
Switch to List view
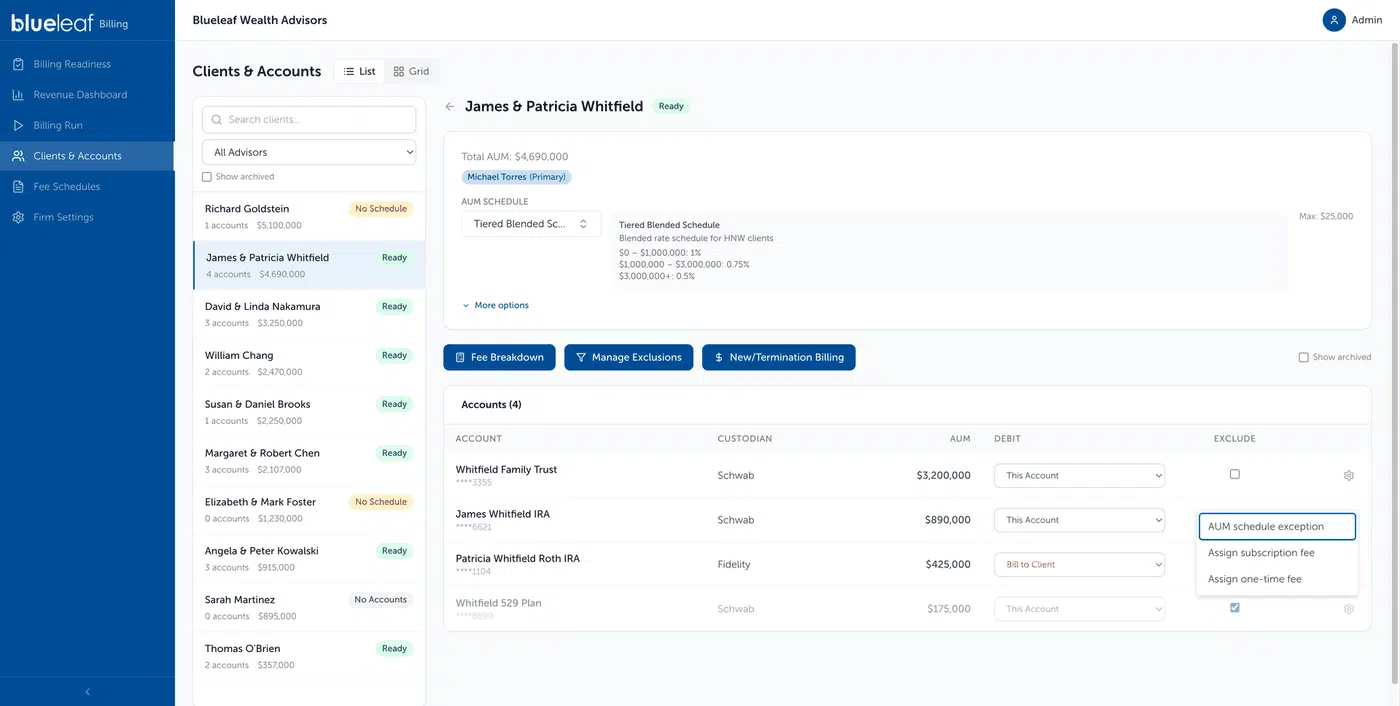point(359,71)
